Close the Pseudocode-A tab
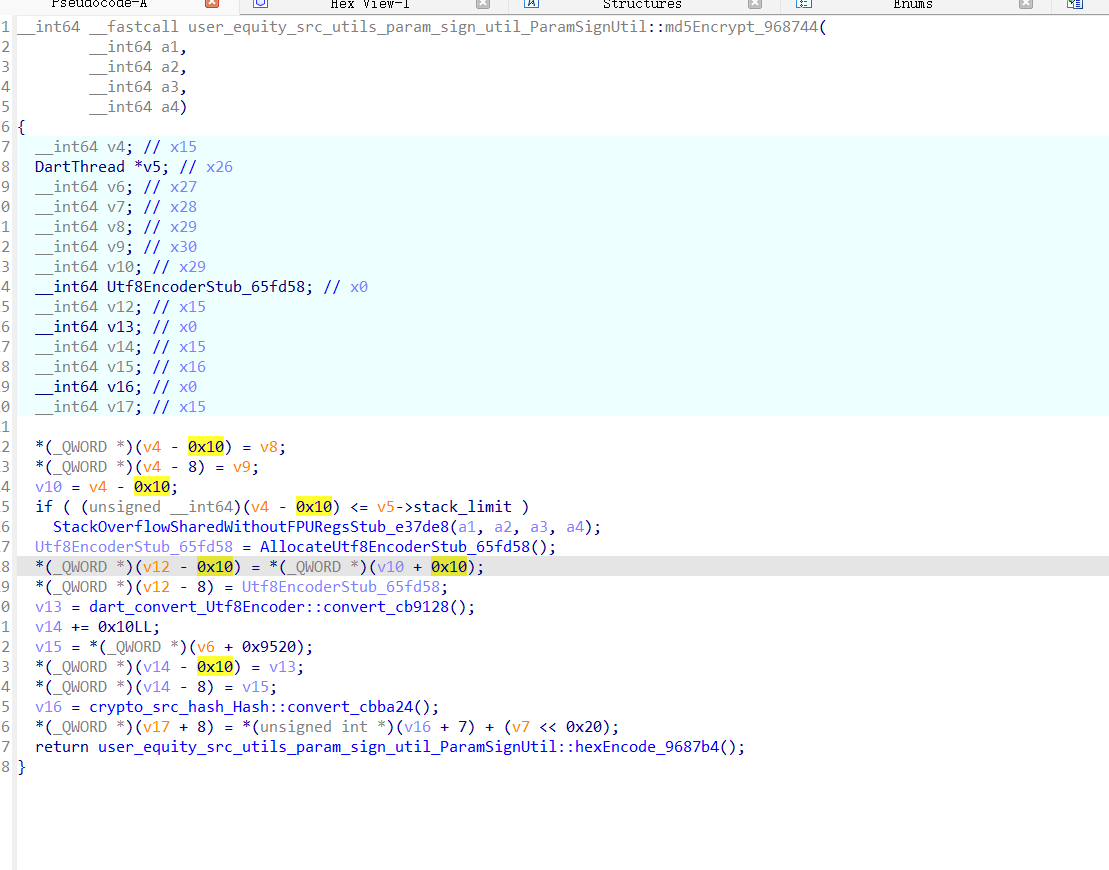The image size is (1109, 870). pyautogui.click(x=211, y=5)
